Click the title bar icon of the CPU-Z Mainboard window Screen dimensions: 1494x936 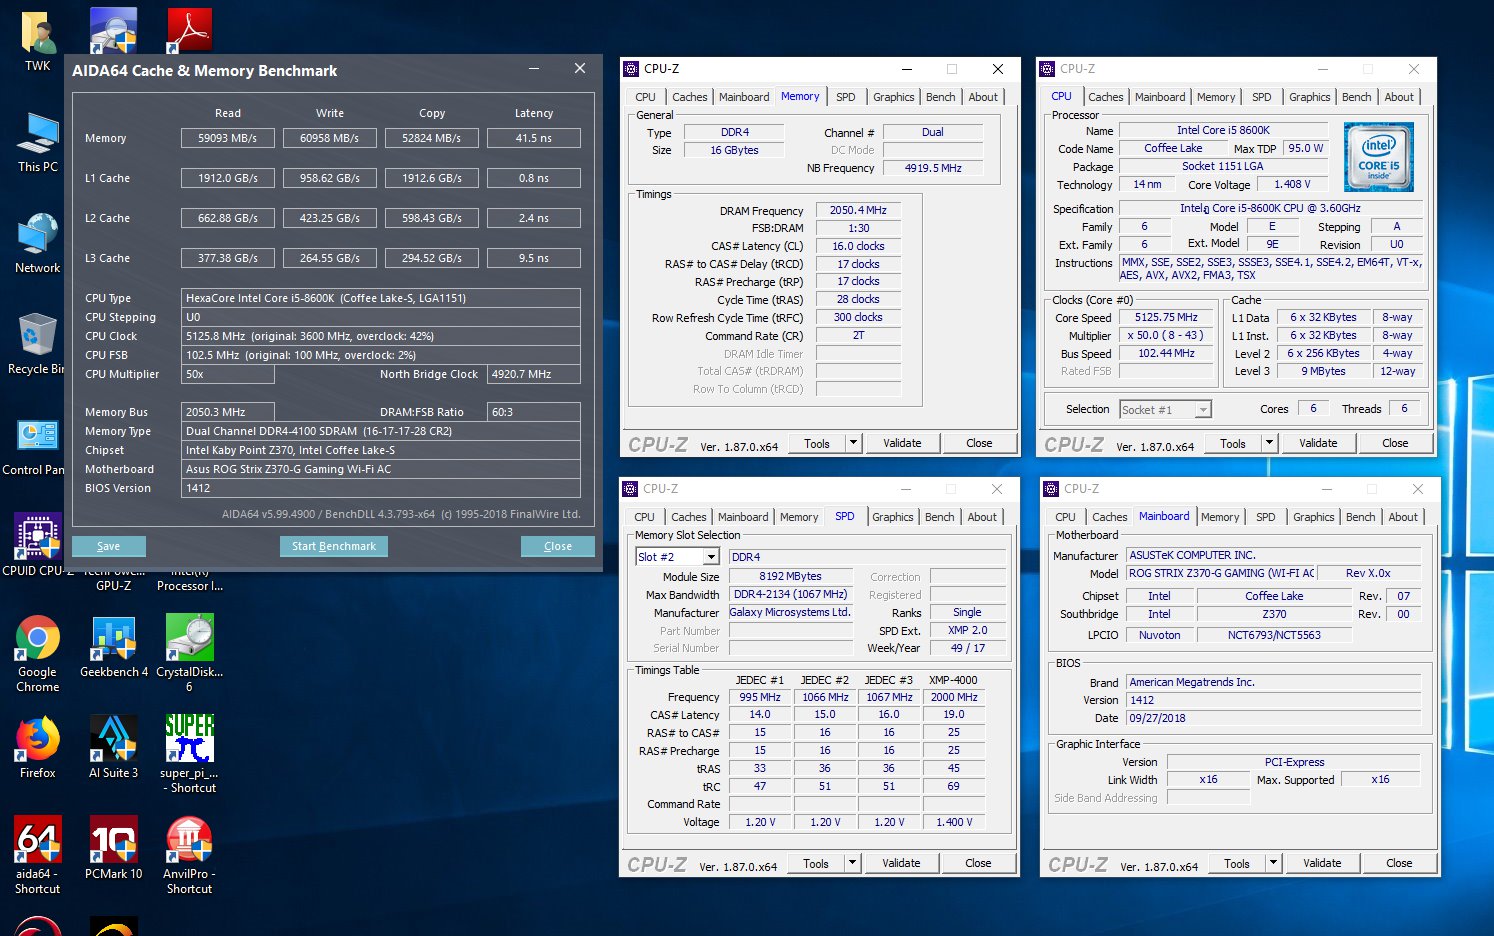click(x=1051, y=489)
